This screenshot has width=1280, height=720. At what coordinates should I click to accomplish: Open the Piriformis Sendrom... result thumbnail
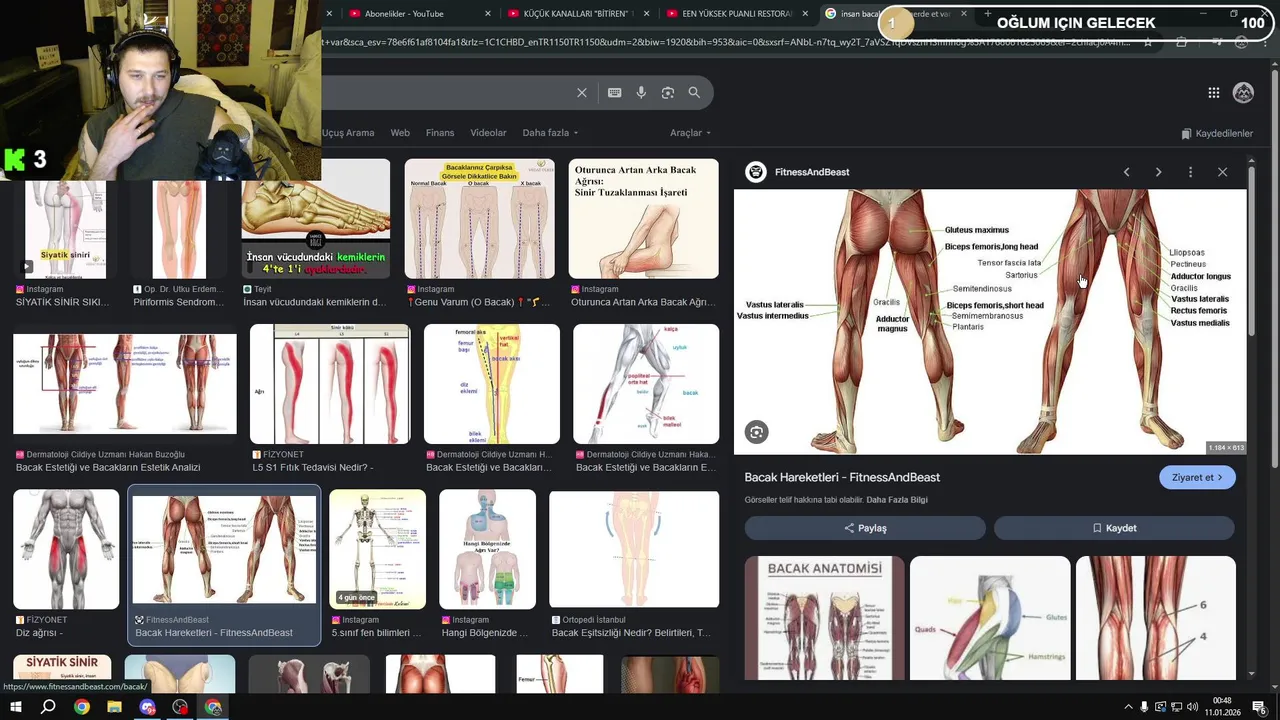(180, 230)
